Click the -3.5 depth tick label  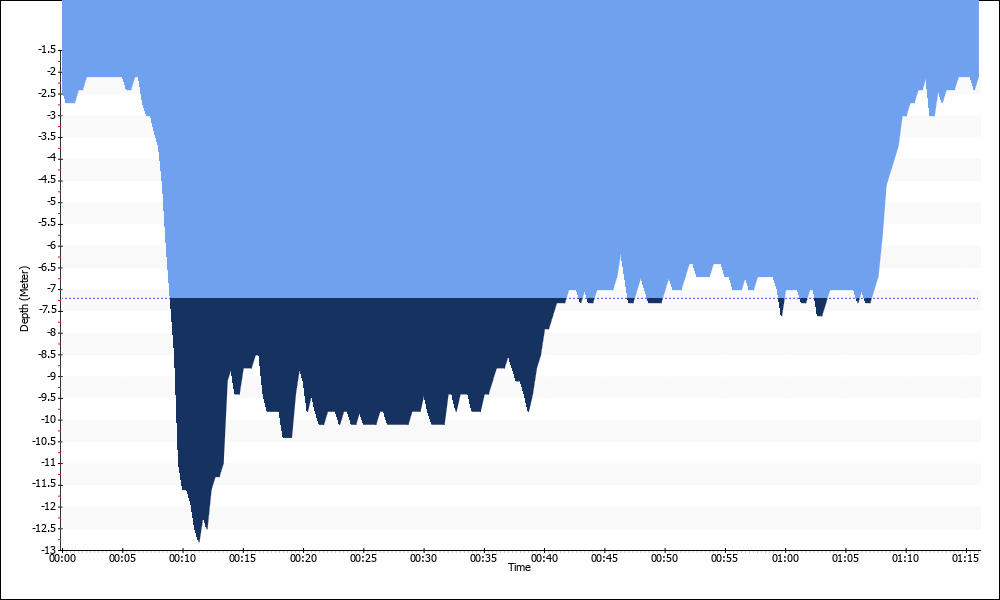(x=47, y=136)
